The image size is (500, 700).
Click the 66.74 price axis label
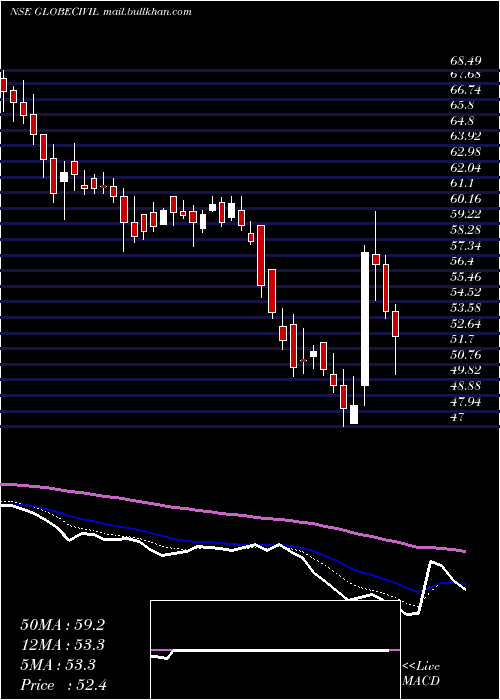coord(465,90)
